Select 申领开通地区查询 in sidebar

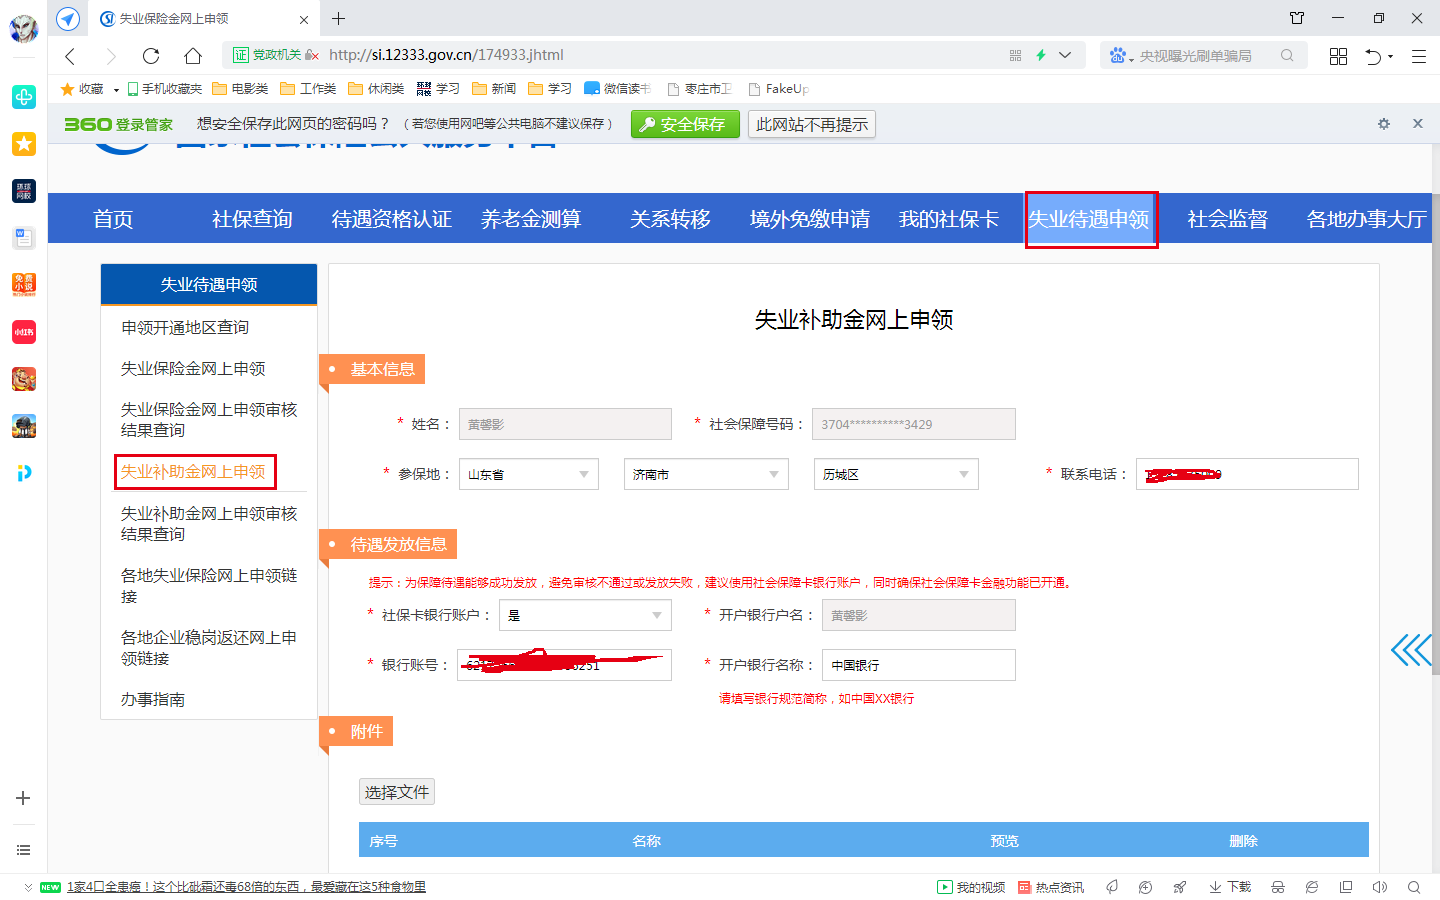click(185, 327)
